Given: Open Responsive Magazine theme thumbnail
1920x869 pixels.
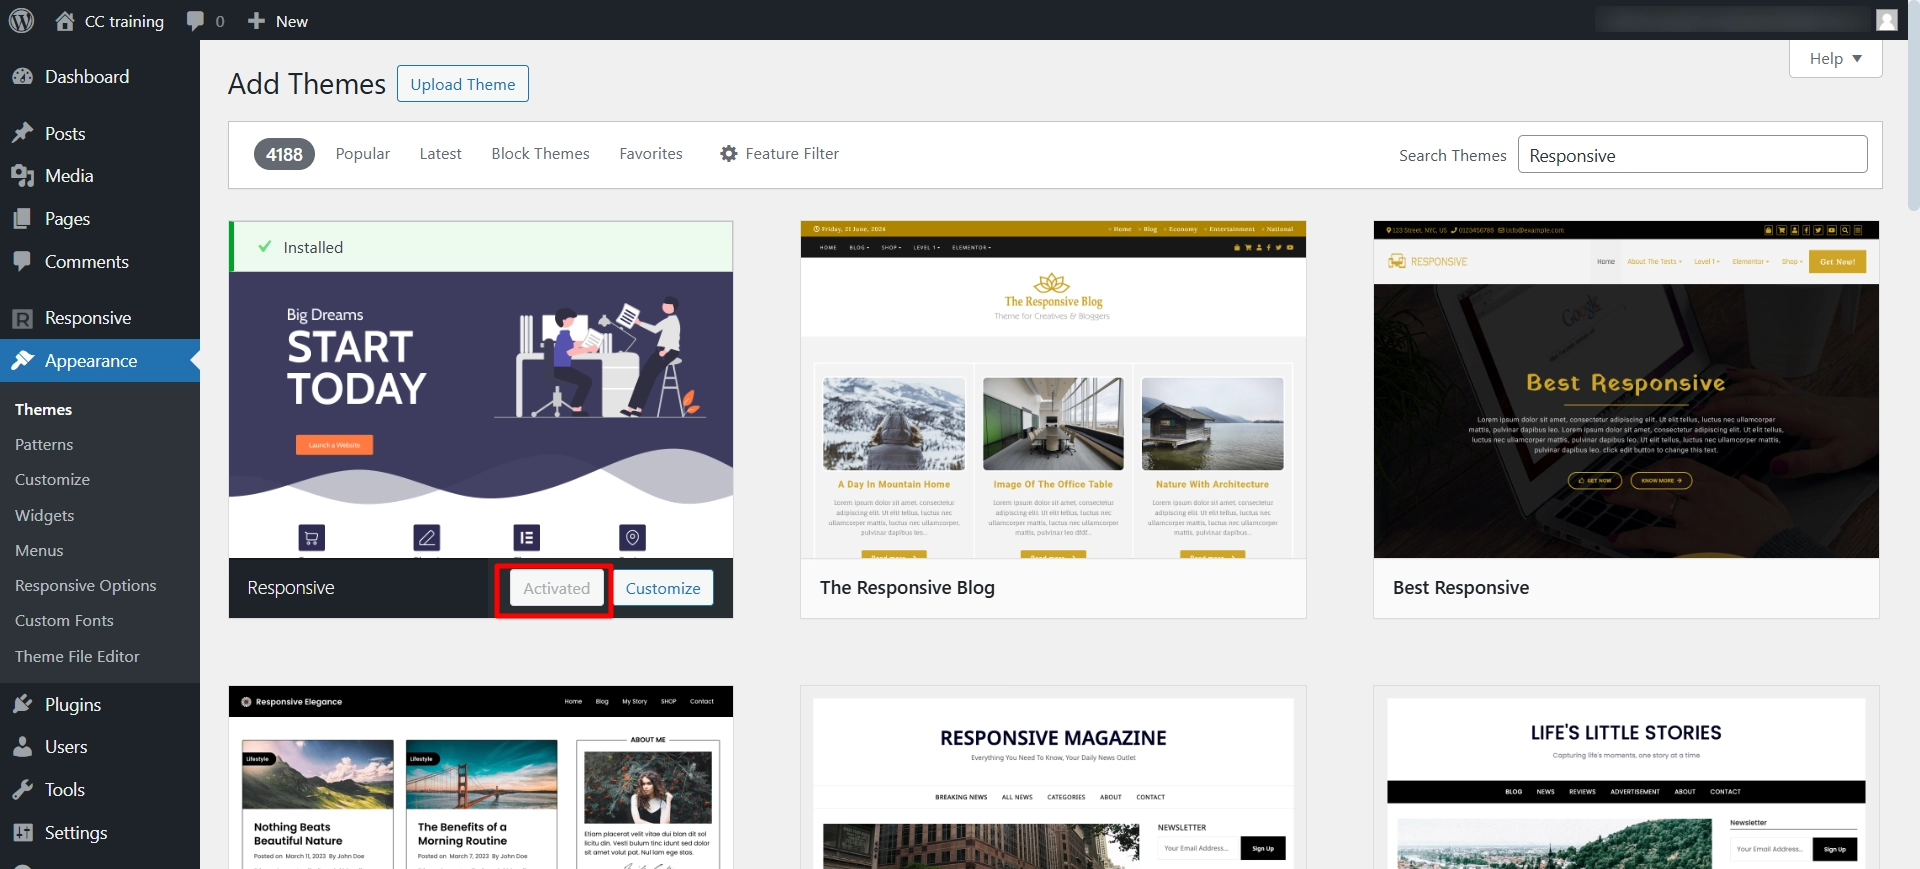Looking at the screenshot, I should (1053, 777).
